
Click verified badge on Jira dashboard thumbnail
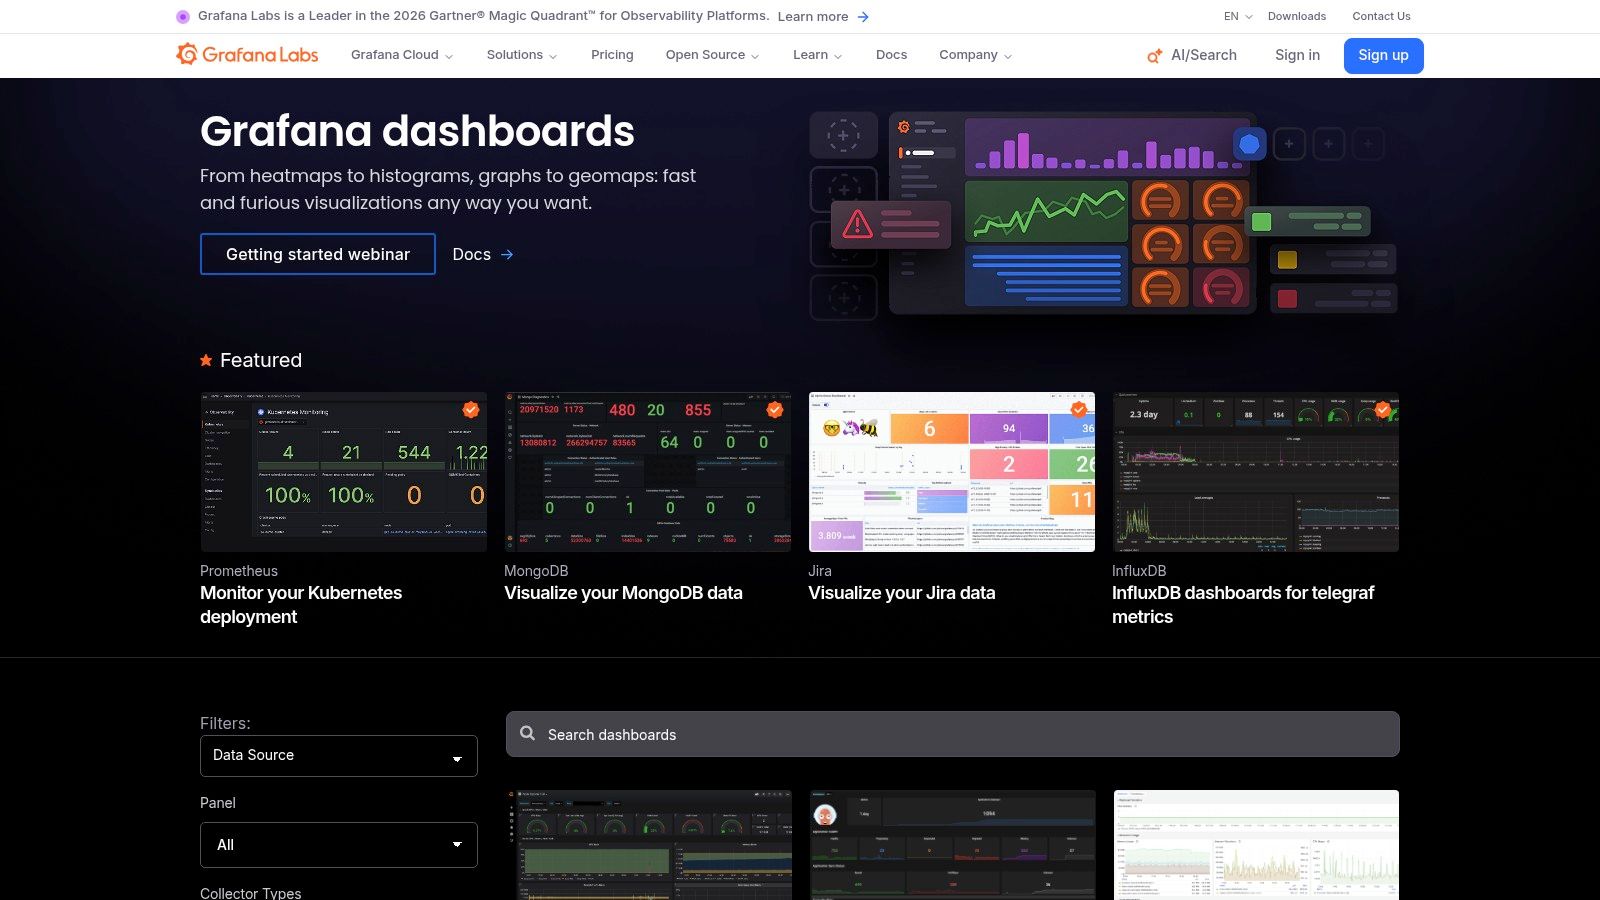click(1078, 409)
